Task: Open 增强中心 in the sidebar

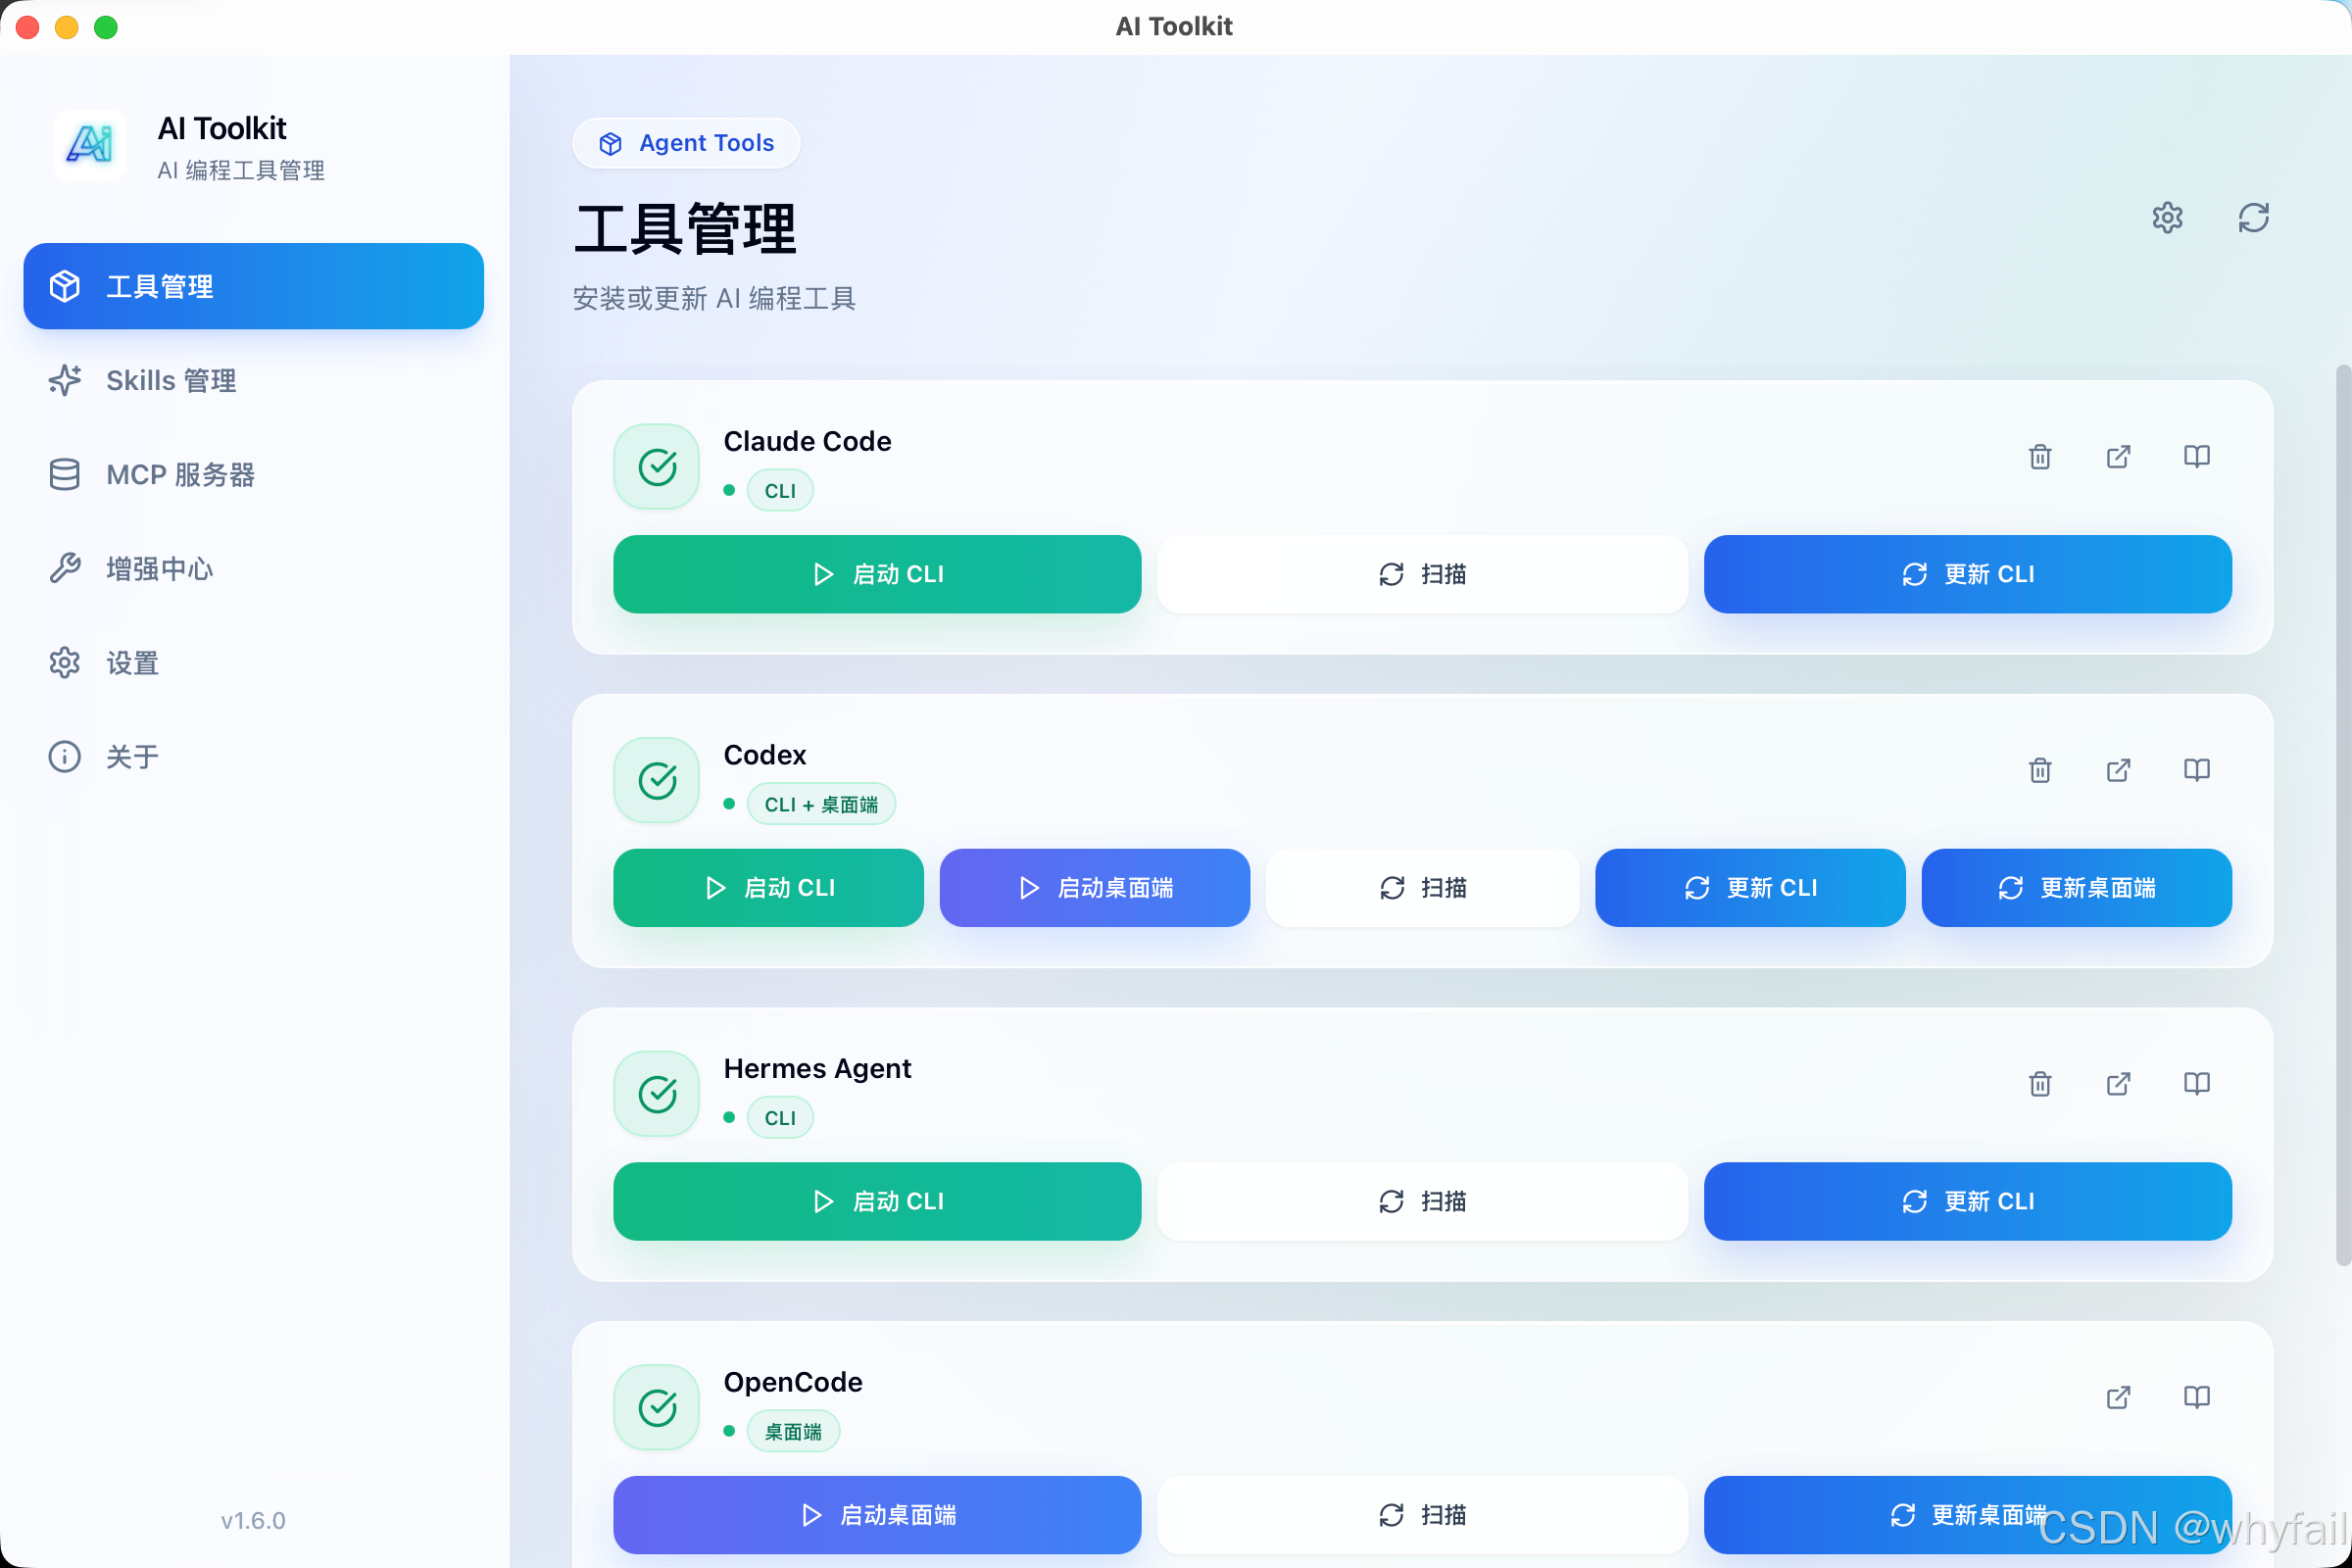Action: pyautogui.click(x=254, y=568)
